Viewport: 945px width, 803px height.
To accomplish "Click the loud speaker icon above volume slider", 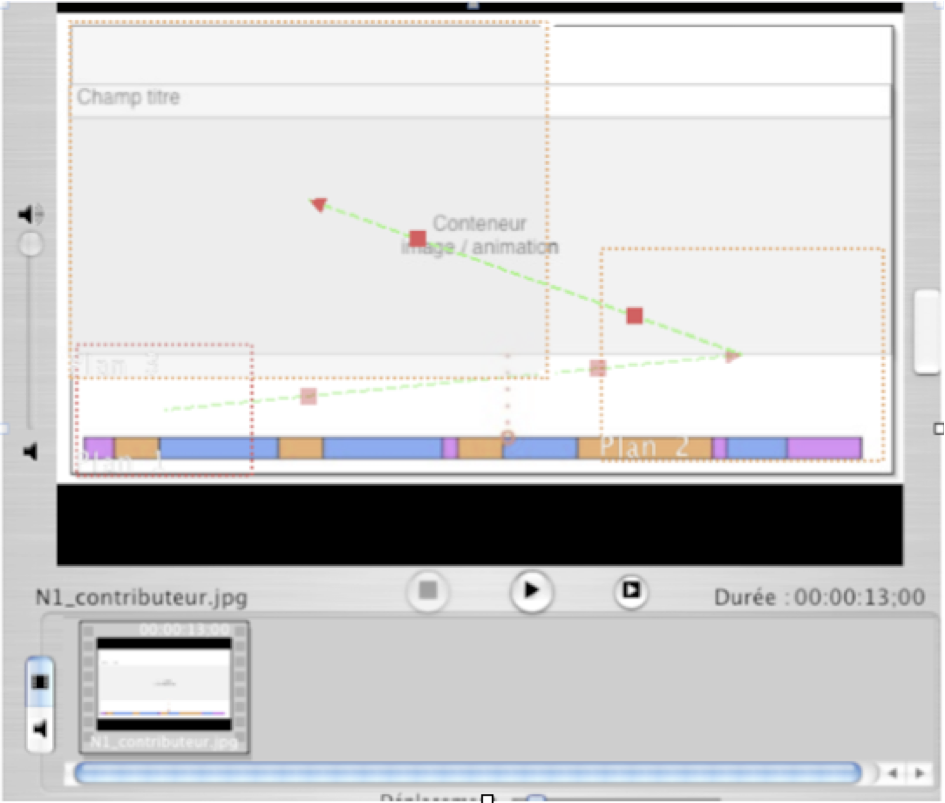I will (31, 214).
